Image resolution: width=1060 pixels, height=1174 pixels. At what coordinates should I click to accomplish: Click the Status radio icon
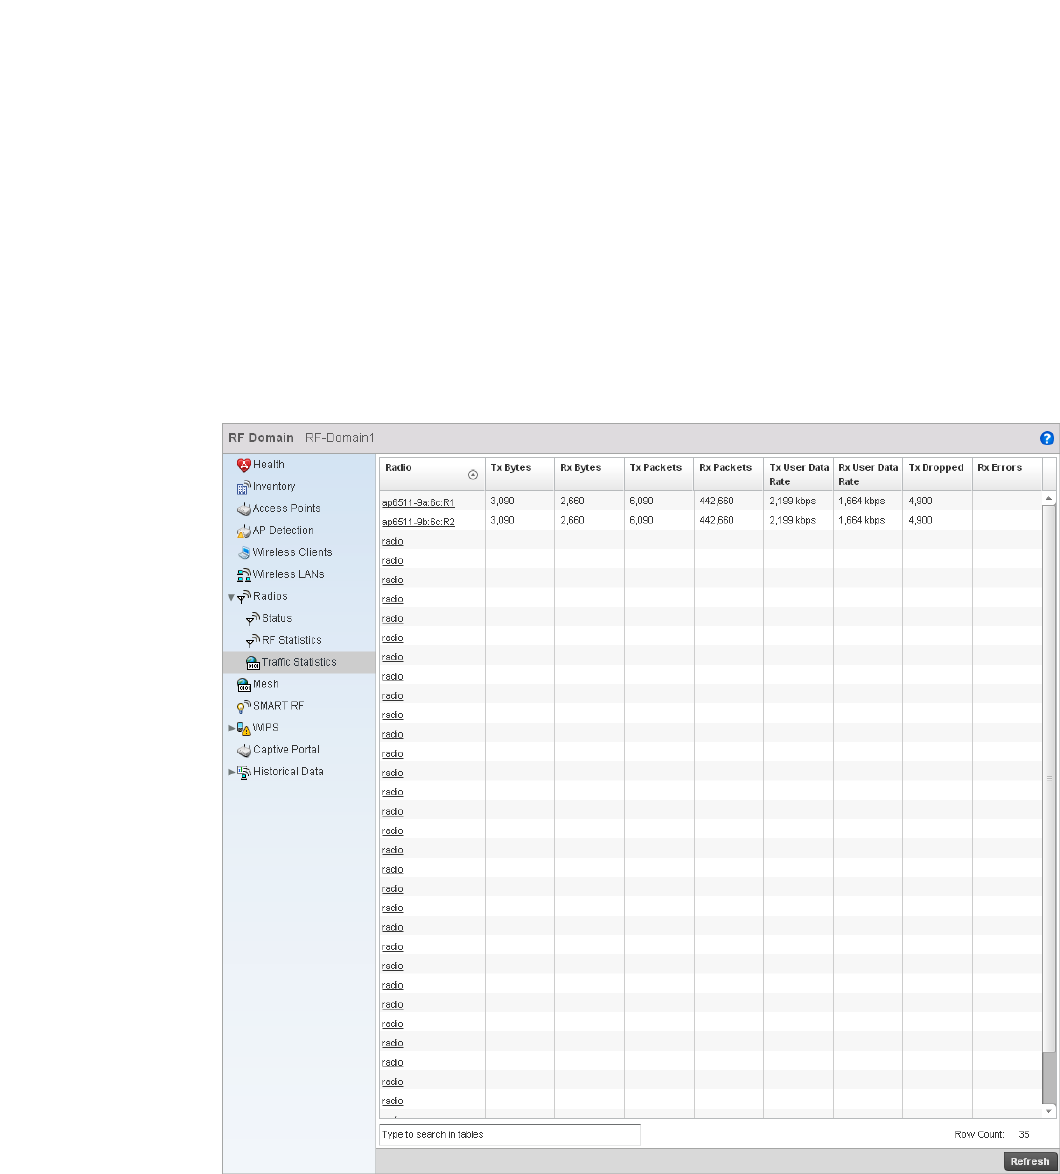pos(253,618)
